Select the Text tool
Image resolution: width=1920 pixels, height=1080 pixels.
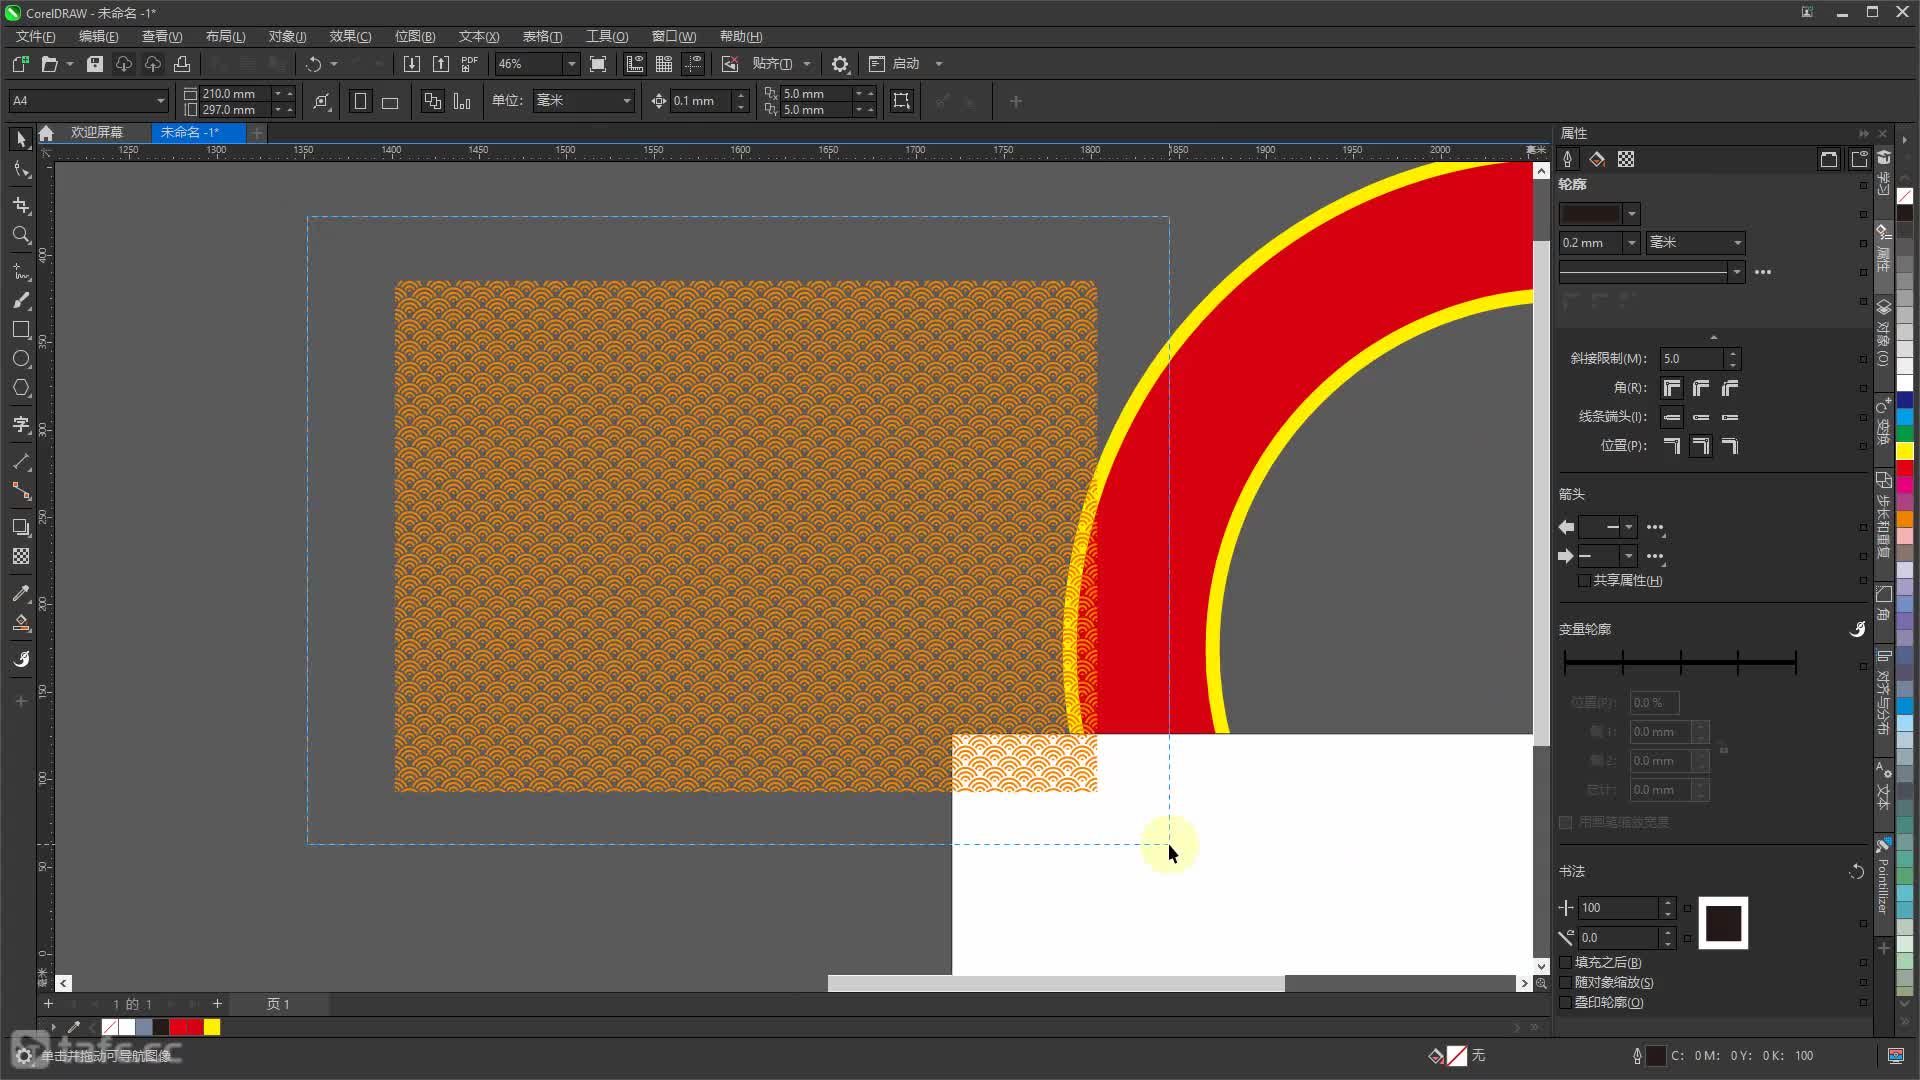(x=21, y=425)
